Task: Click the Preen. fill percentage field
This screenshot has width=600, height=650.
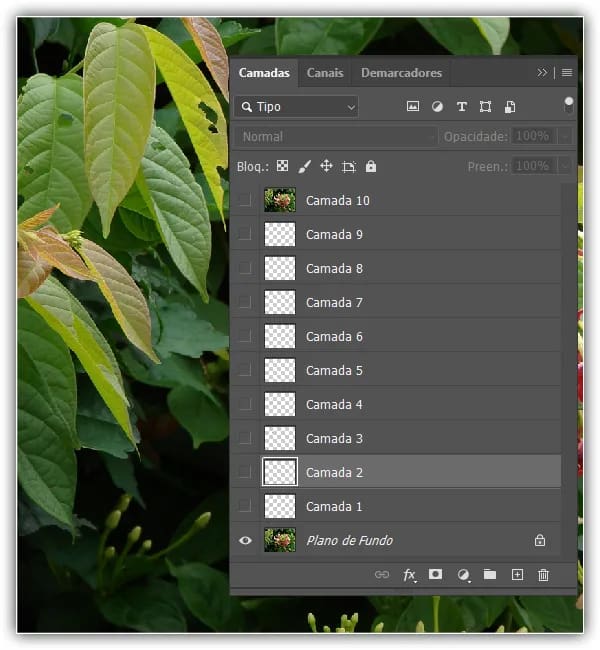Action: pyautogui.click(x=532, y=166)
